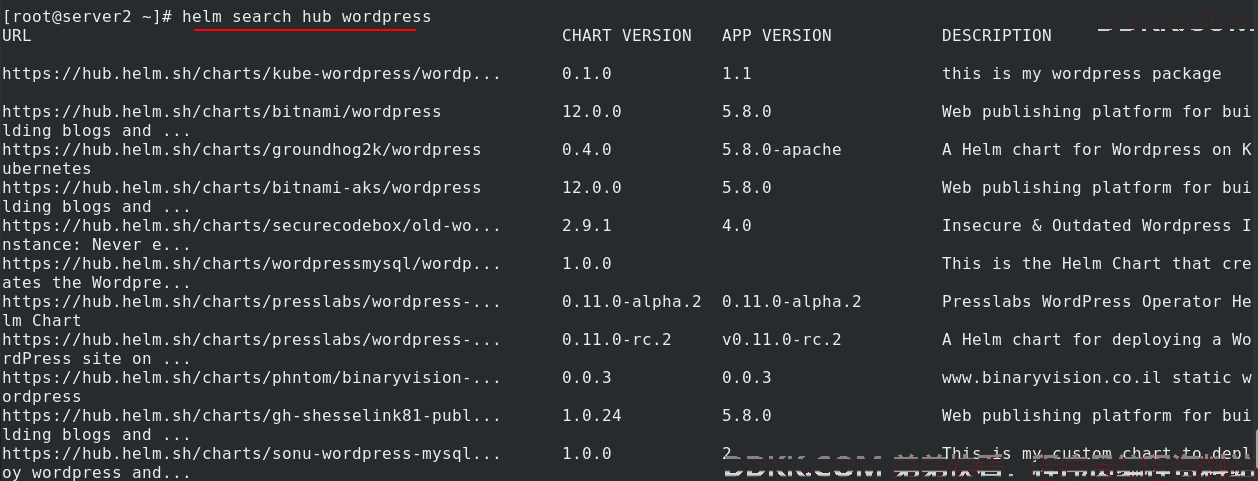Click chart version 12.0.0 in bitnami-aks row
The width and height of the screenshot is (1258, 481).
pyautogui.click(x=592, y=187)
